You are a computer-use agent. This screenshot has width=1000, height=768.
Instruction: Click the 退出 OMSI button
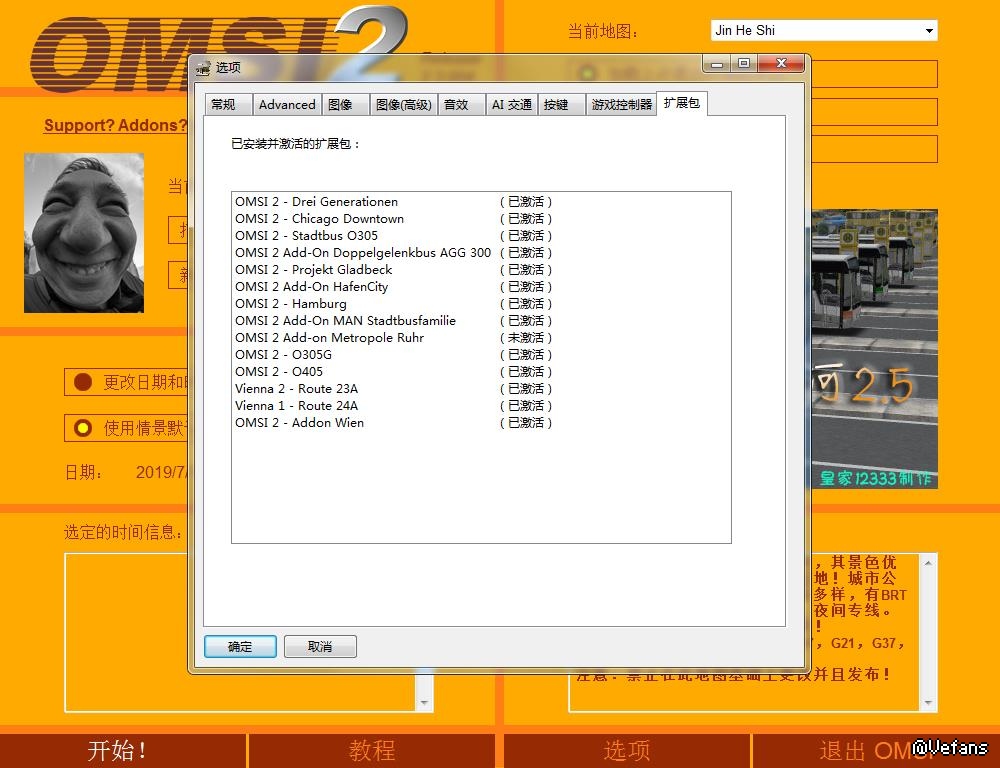(876, 750)
